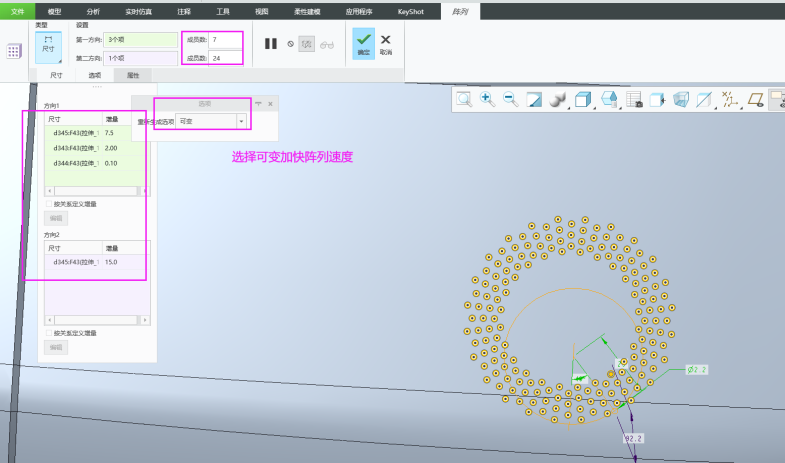Toggle first direction increment-by-relation checkbox

click(x=48, y=203)
